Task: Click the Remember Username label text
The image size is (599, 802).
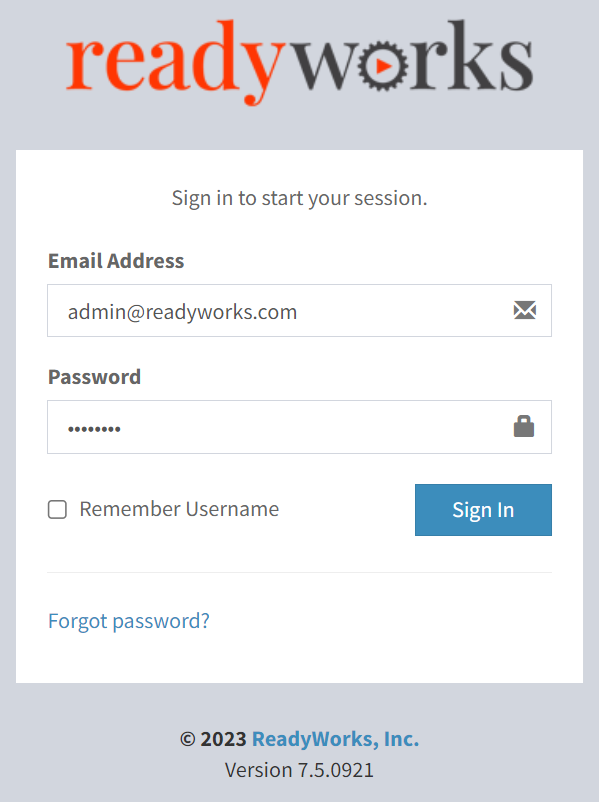Action: pos(179,509)
